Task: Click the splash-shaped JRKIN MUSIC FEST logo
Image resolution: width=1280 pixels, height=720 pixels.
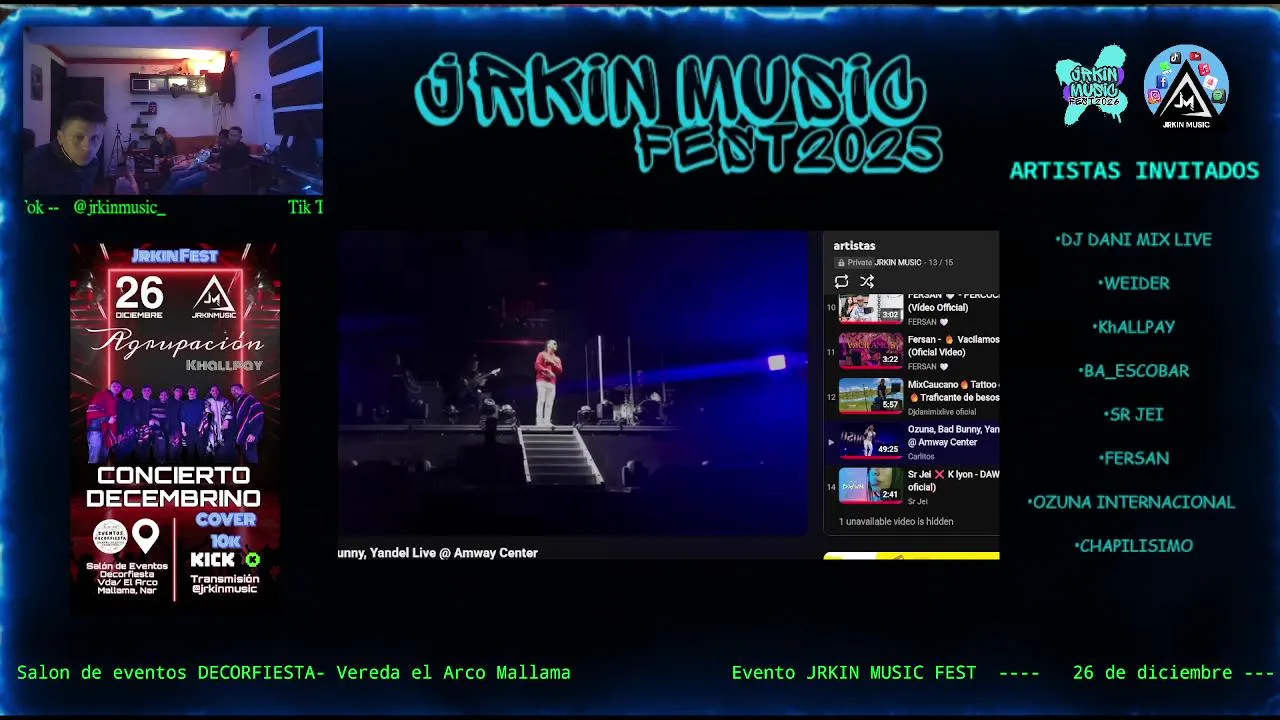Action: [x=1092, y=85]
